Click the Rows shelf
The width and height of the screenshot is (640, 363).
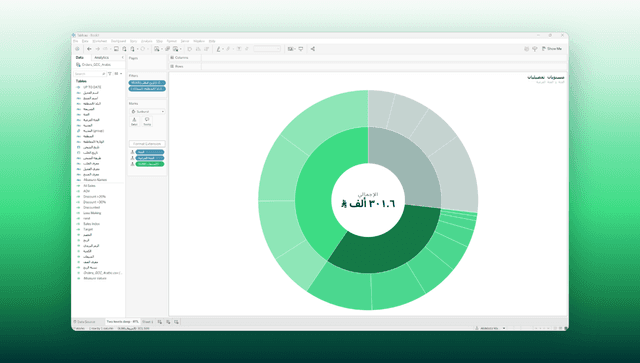pos(367,66)
